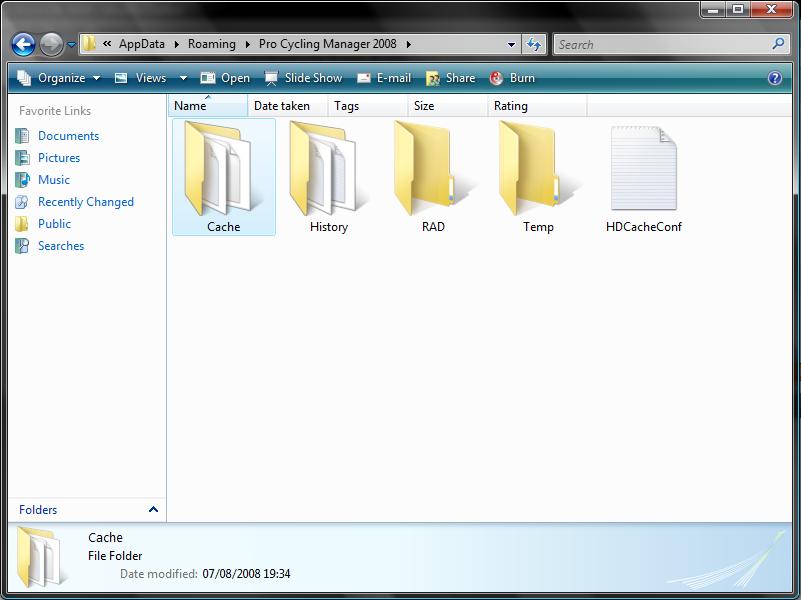The image size is (801, 600).
Task: Click the Forward navigation arrow
Action: 51,44
